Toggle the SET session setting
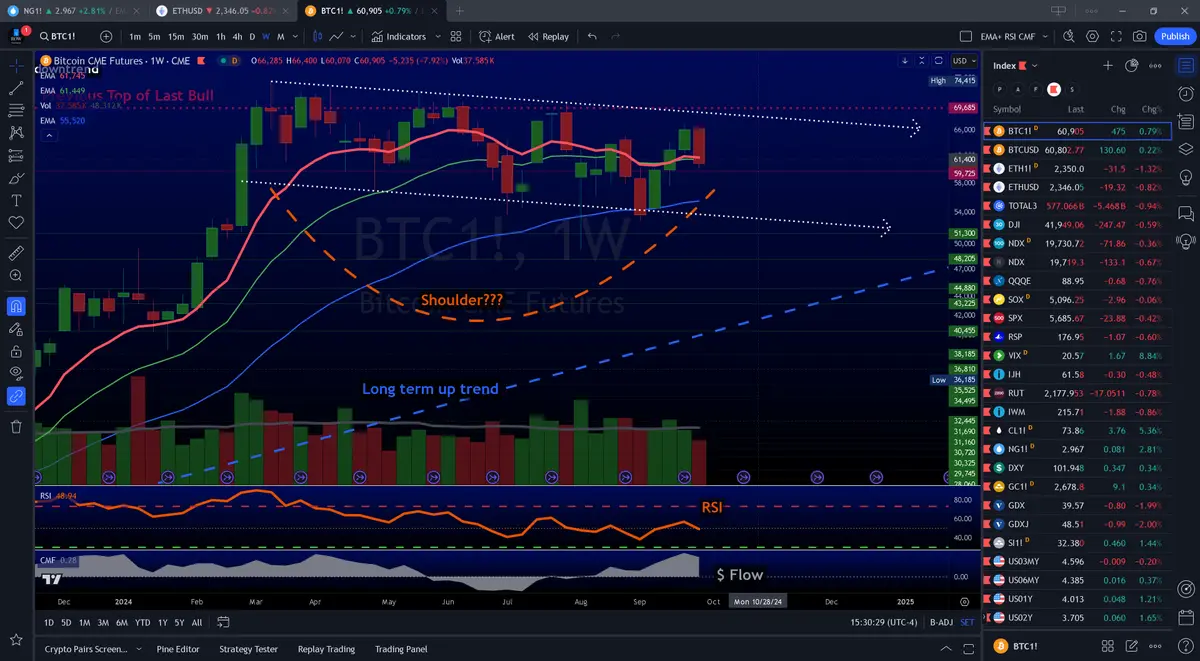Screen dimensions: 1200x661 point(967,622)
